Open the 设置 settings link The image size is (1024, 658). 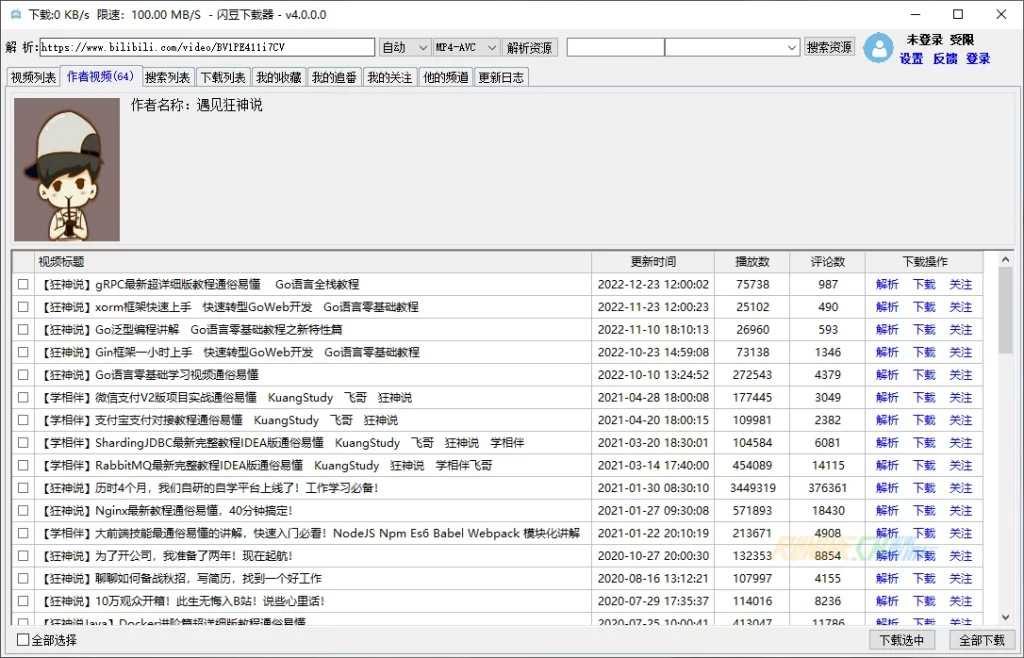point(911,59)
